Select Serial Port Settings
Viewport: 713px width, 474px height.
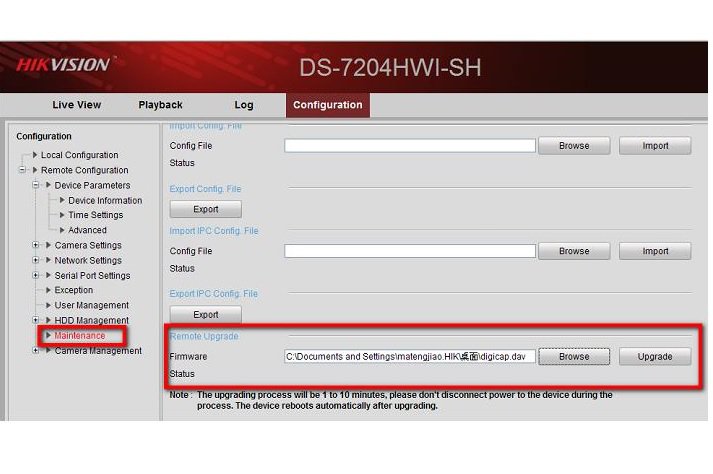(x=92, y=275)
